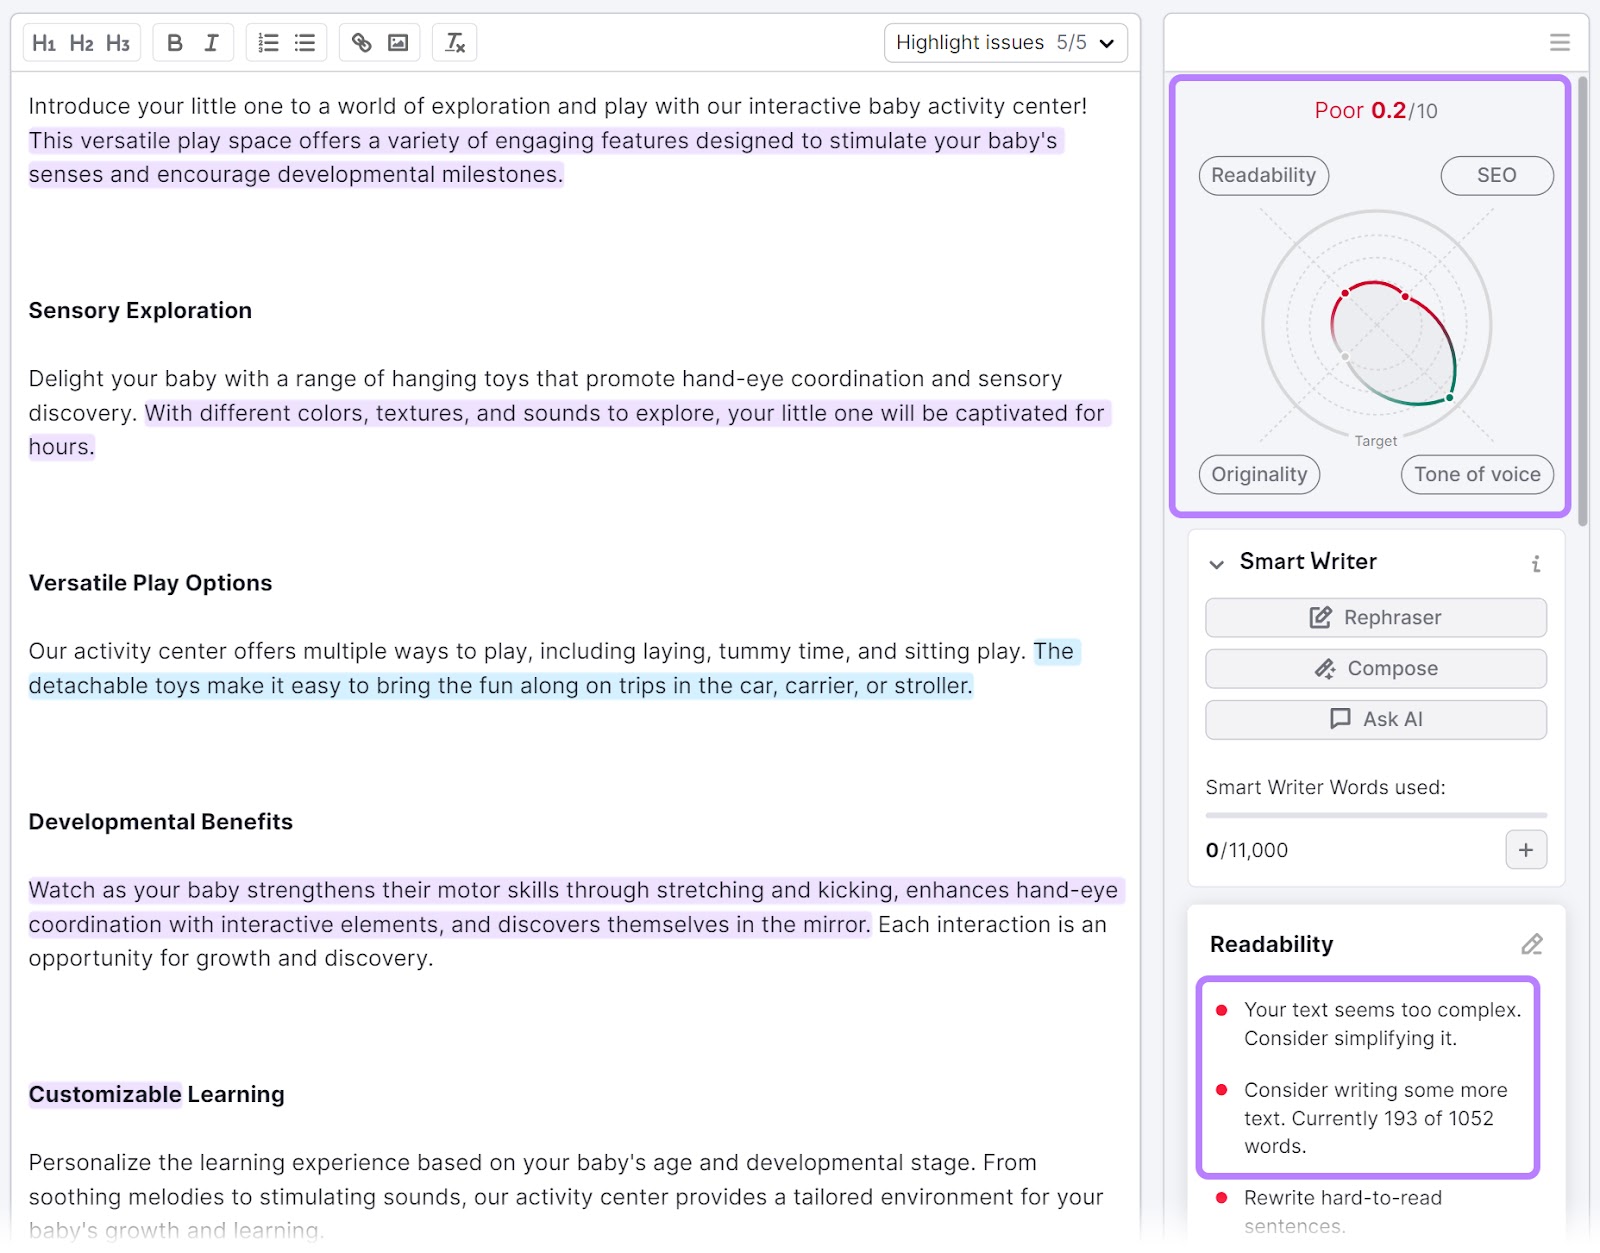
Task: Insert an image
Action: 398,43
